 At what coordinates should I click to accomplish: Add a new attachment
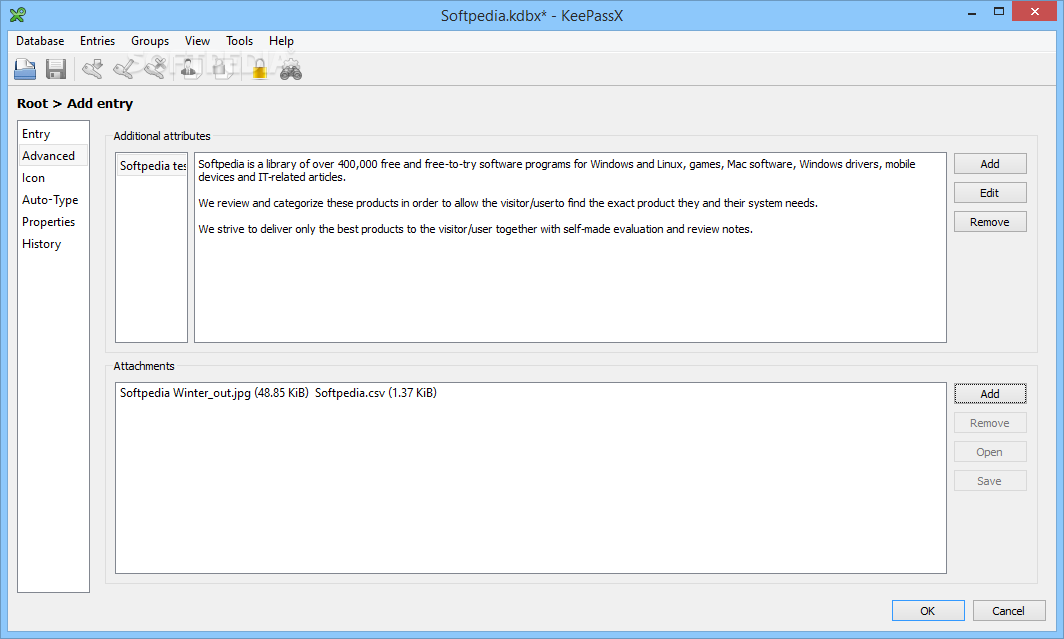tap(990, 393)
